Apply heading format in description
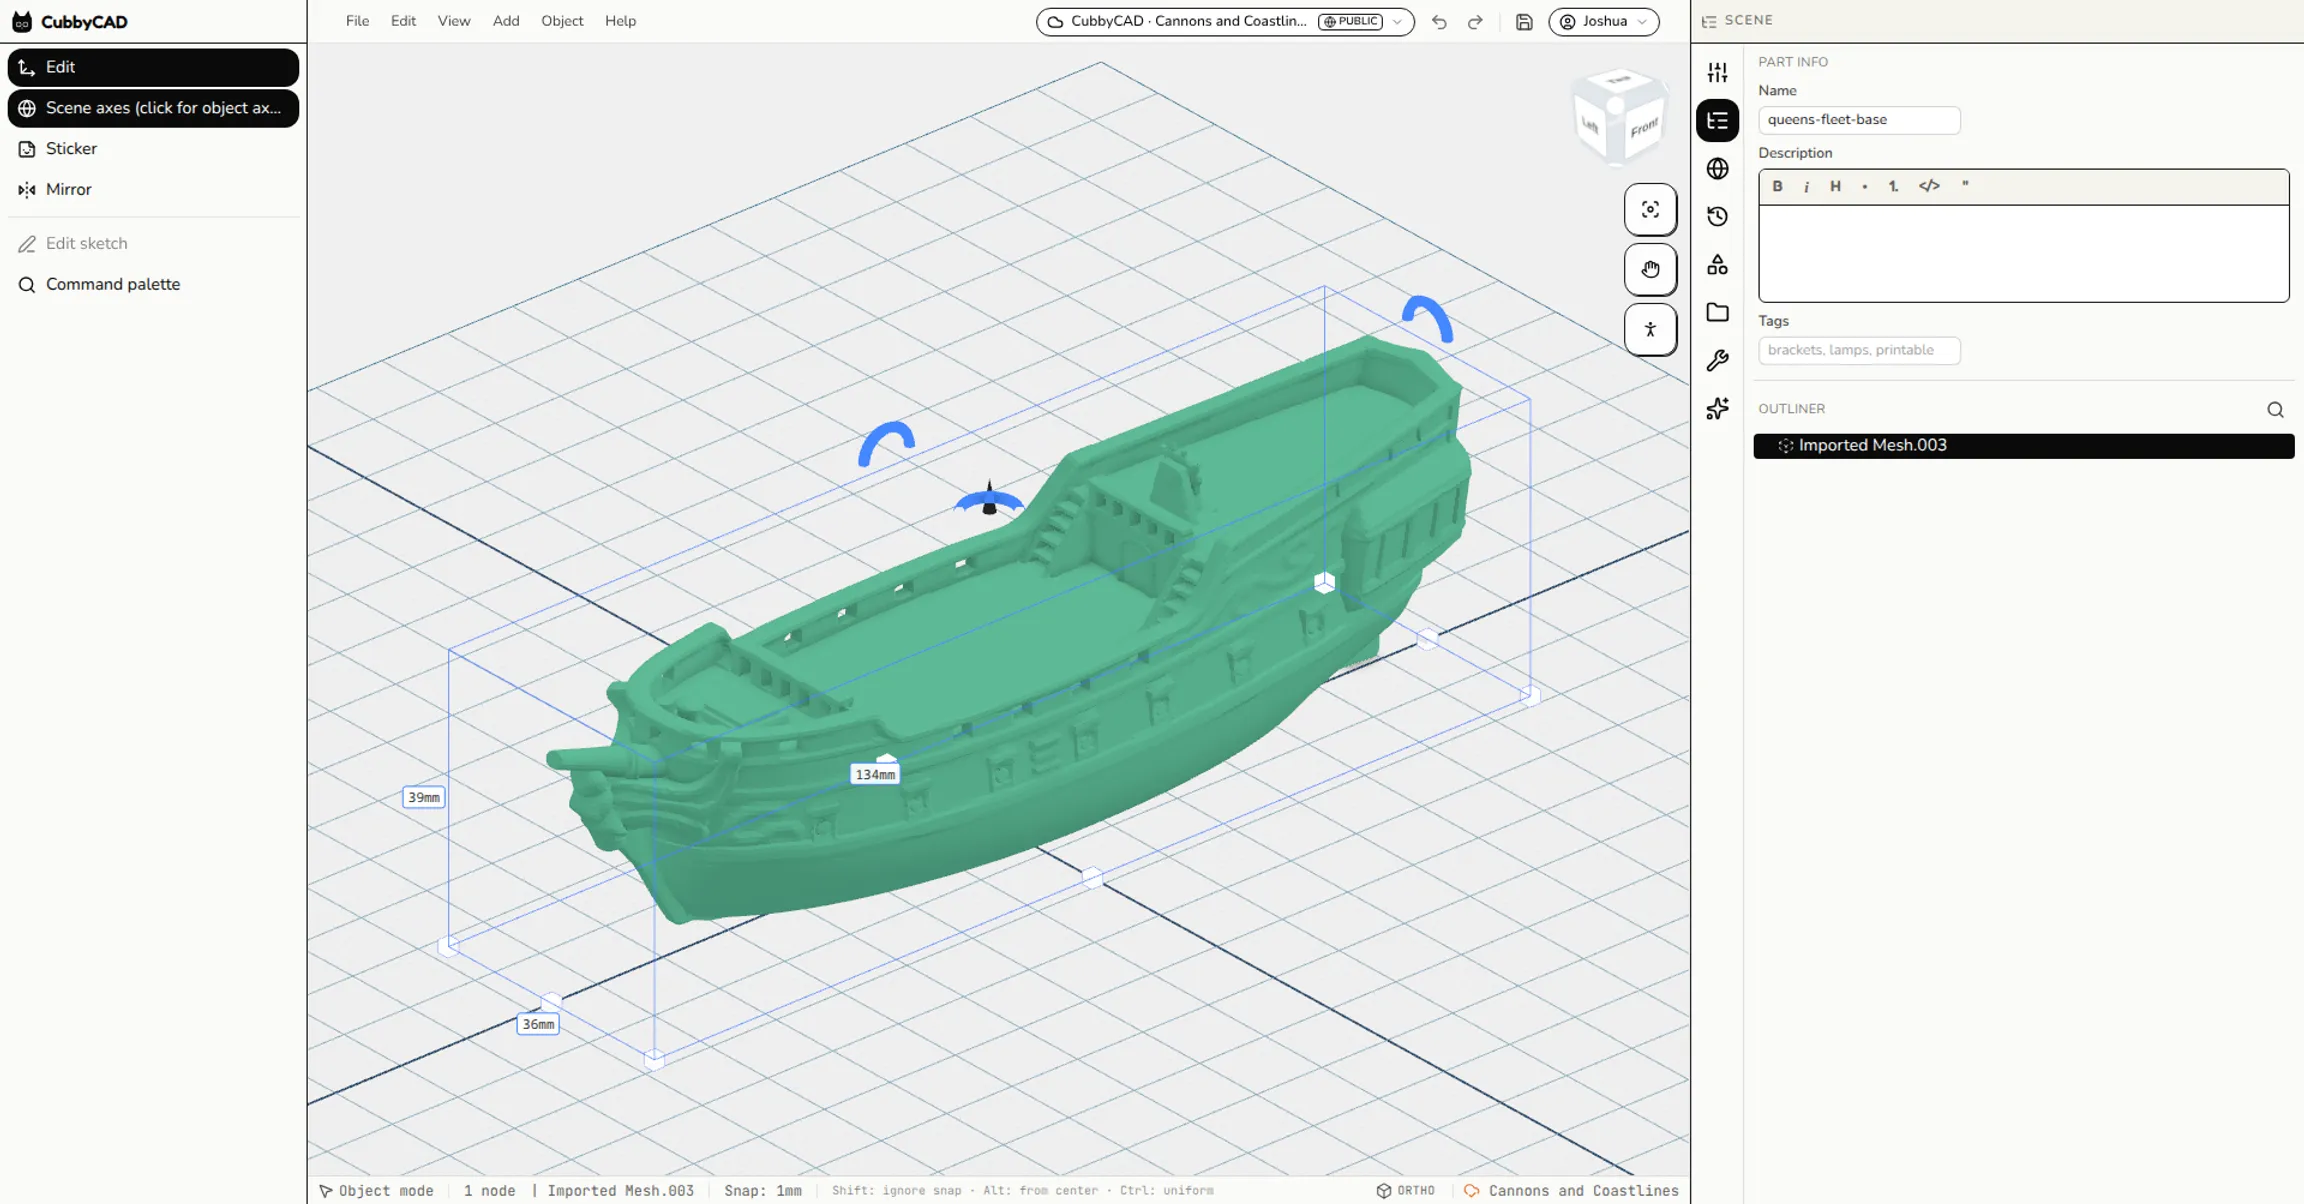Screen dimensions: 2304x1204 pos(1835,186)
